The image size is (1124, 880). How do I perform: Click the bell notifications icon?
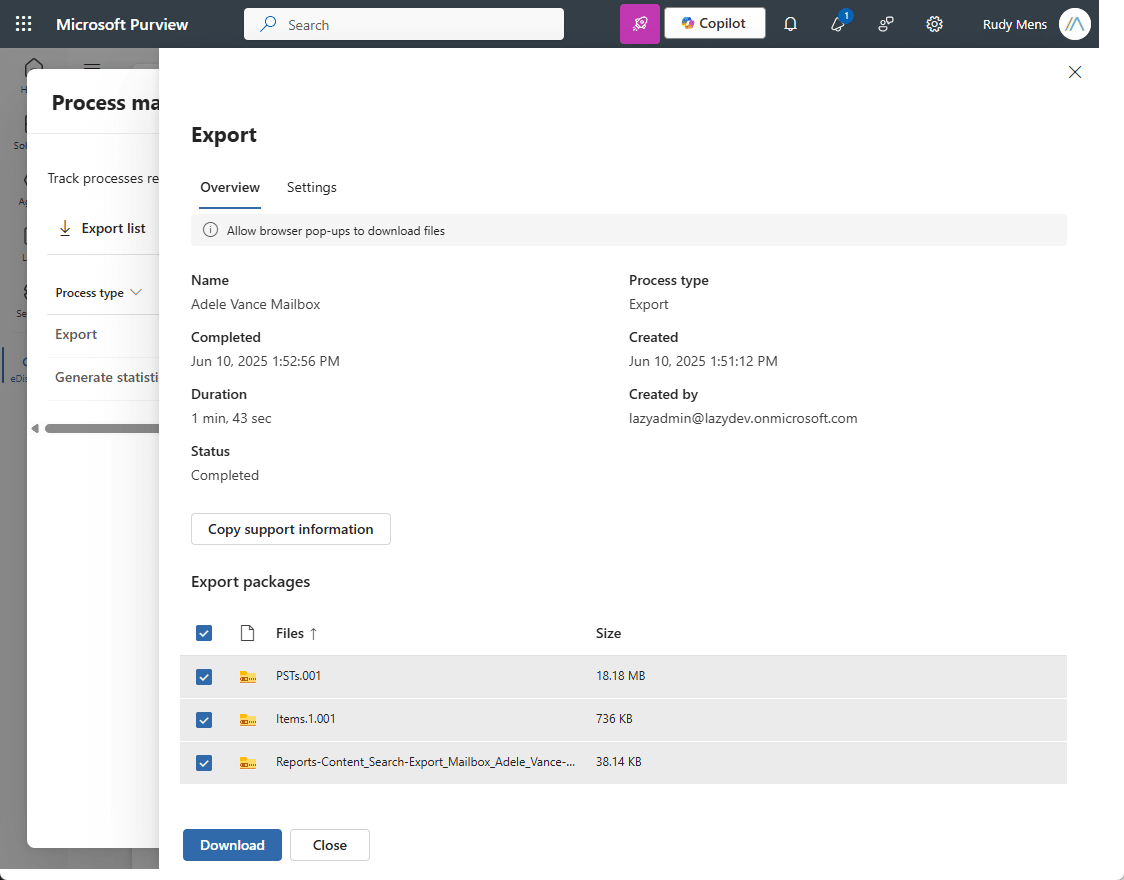tap(790, 24)
